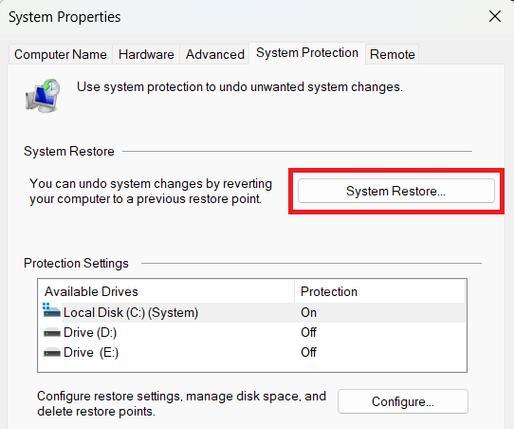Open the Hardware tab
The height and width of the screenshot is (429, 514).
(146, 54)
